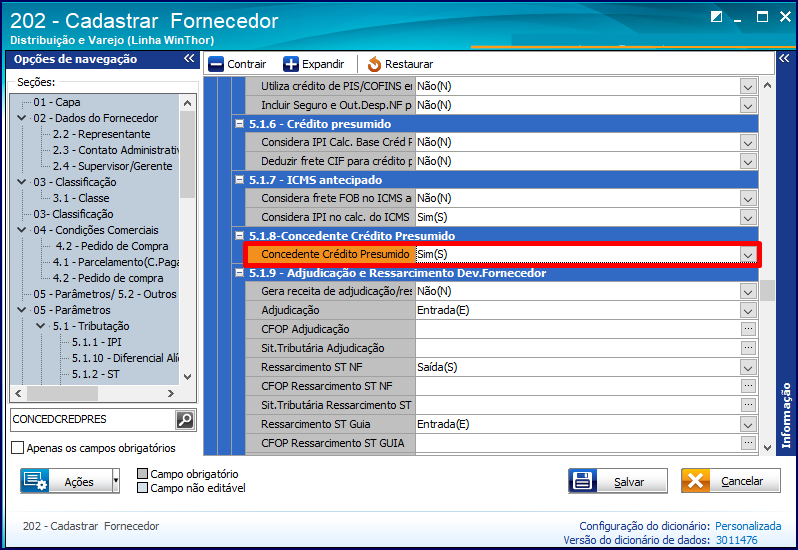Collapse the Opções de navegação panel

(x=189, y=59)
